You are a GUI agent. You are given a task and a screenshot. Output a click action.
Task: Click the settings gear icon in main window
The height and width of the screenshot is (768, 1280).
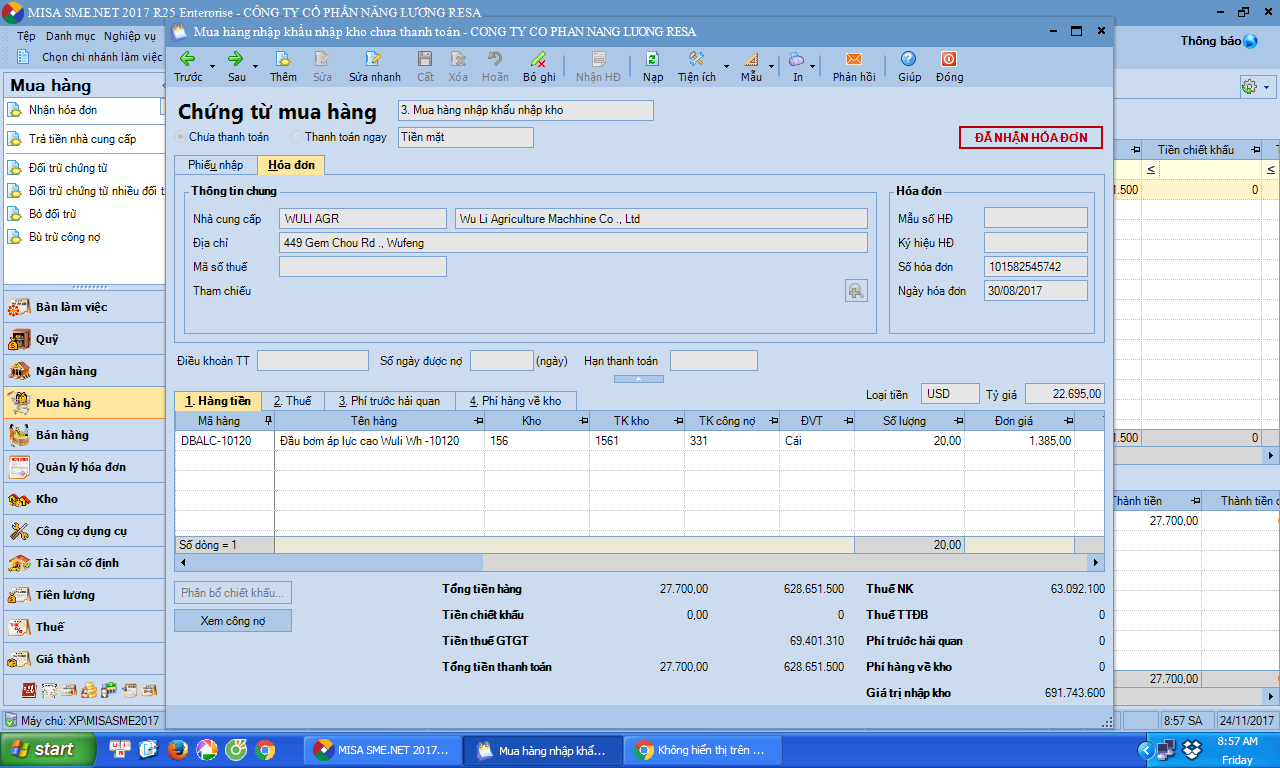coord(1249,87)
